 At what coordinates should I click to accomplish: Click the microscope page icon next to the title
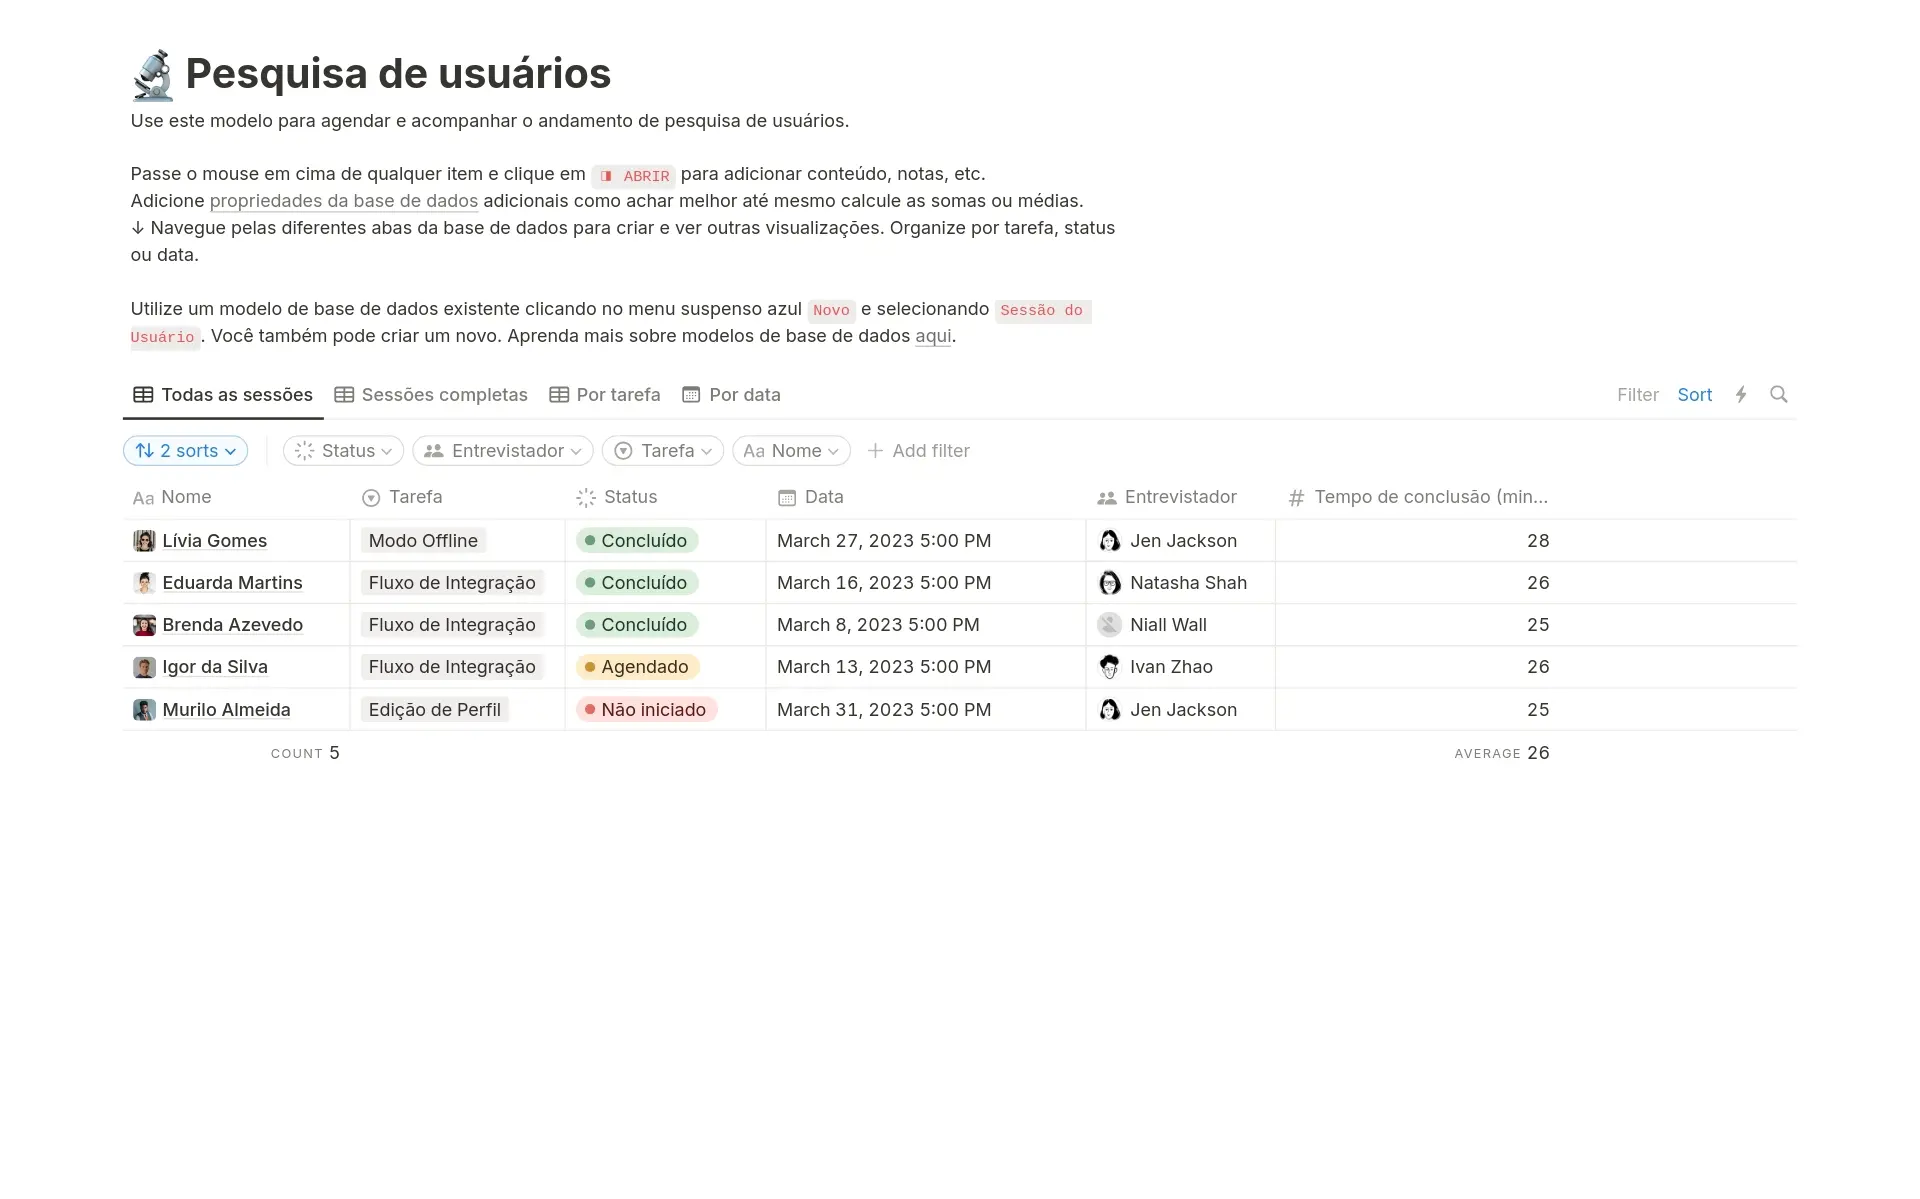click(x=152, y=73)
